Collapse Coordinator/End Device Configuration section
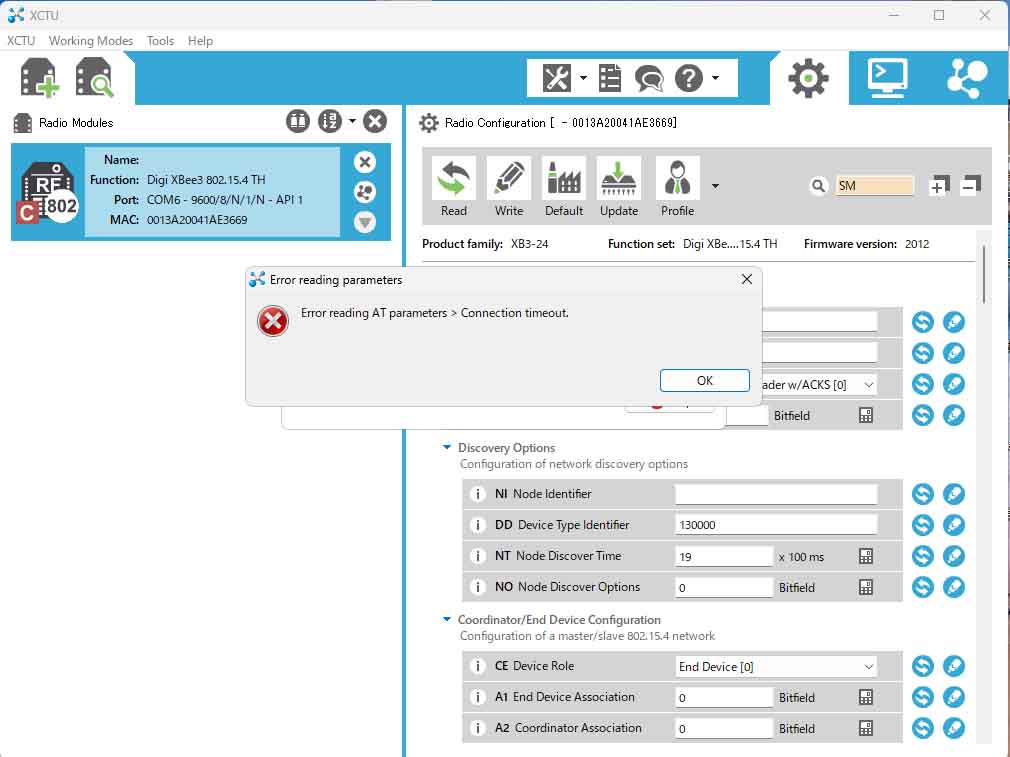 446,619
